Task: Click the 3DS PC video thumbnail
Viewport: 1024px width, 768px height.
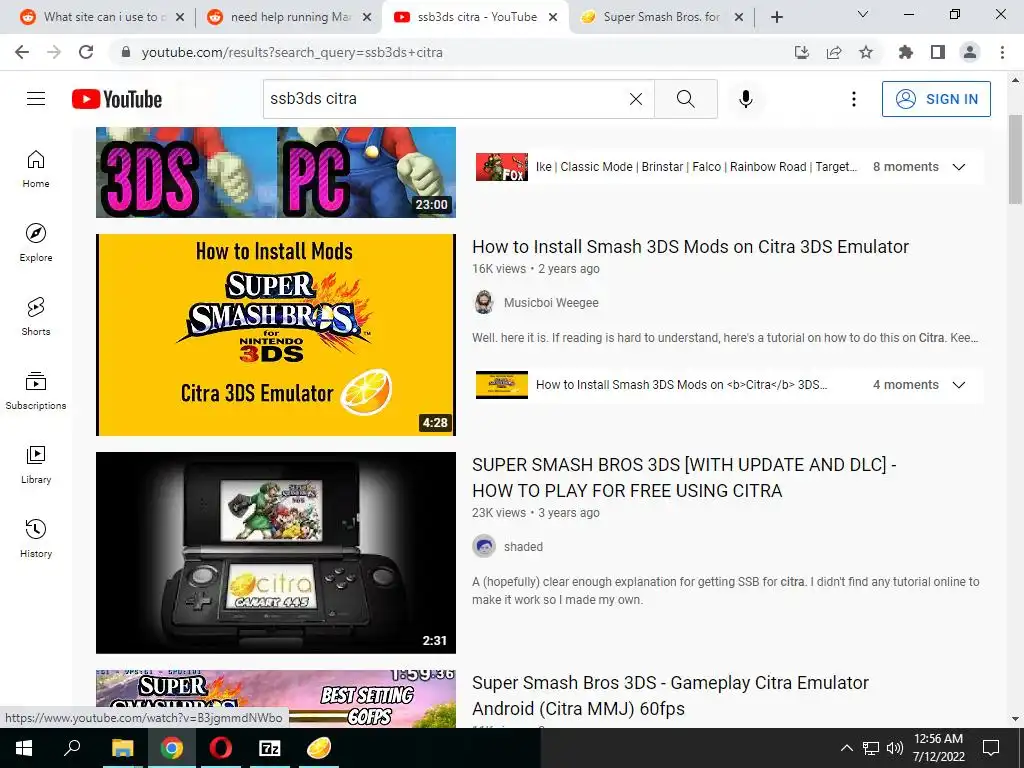Action: point(276,172)
